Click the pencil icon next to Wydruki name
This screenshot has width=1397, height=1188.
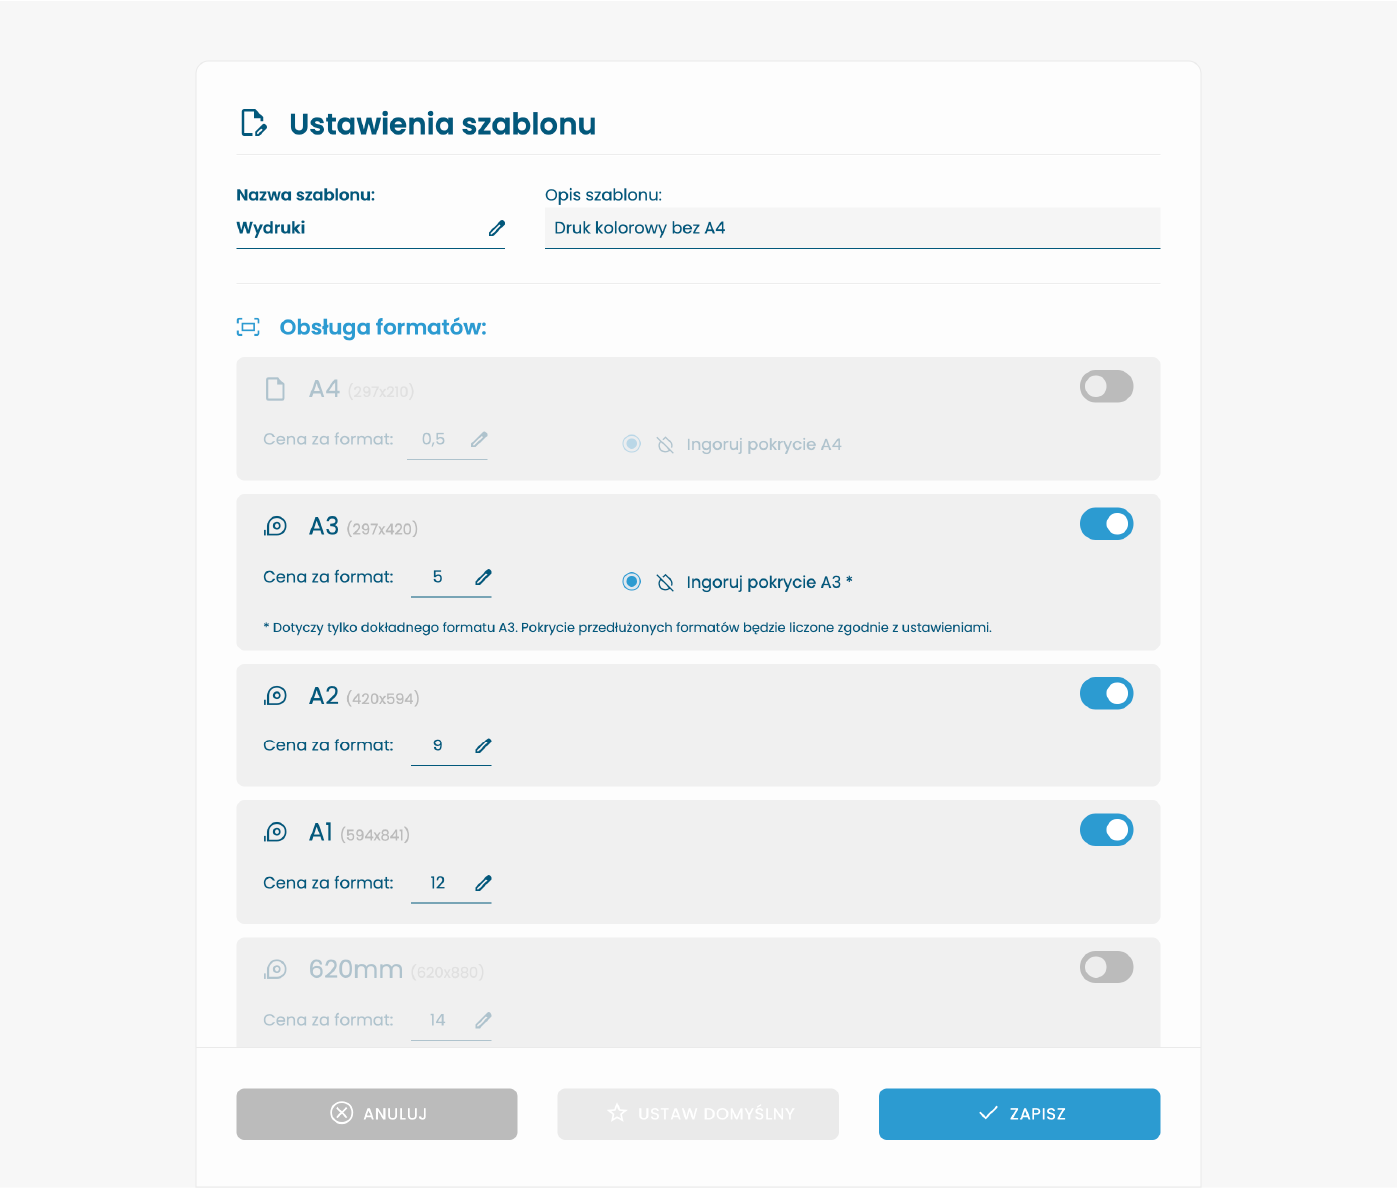pyautogui.click(x=497, y=228)
